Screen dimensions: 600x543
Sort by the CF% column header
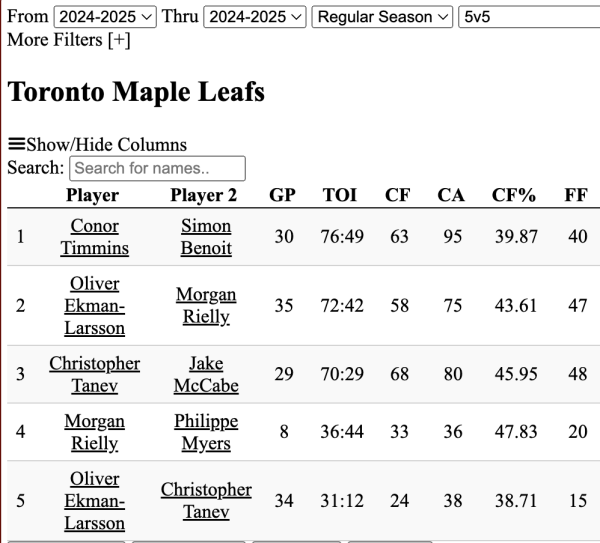514,195
